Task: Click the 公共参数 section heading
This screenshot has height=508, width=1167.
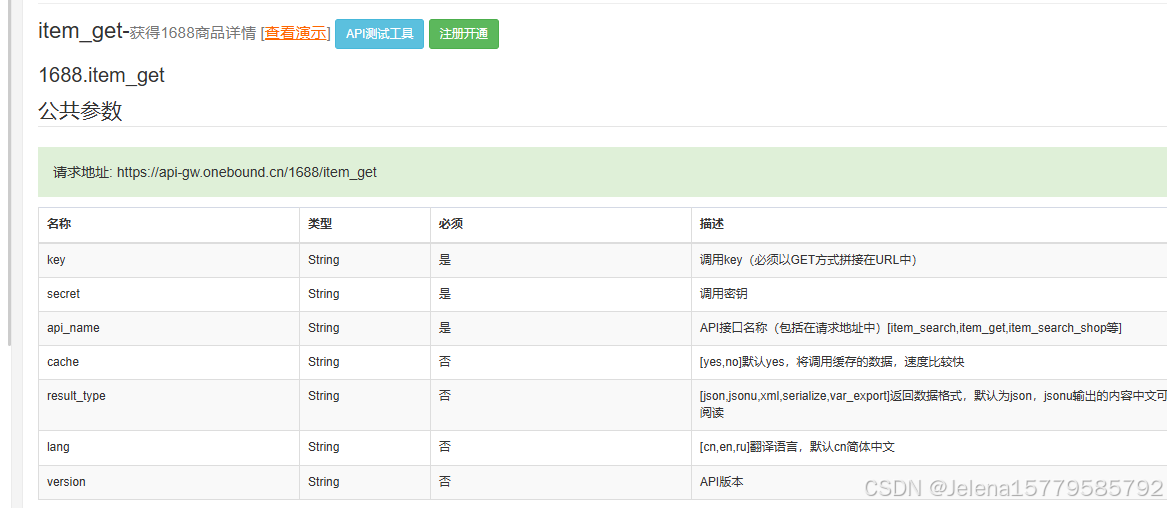Action: point(80,112)
